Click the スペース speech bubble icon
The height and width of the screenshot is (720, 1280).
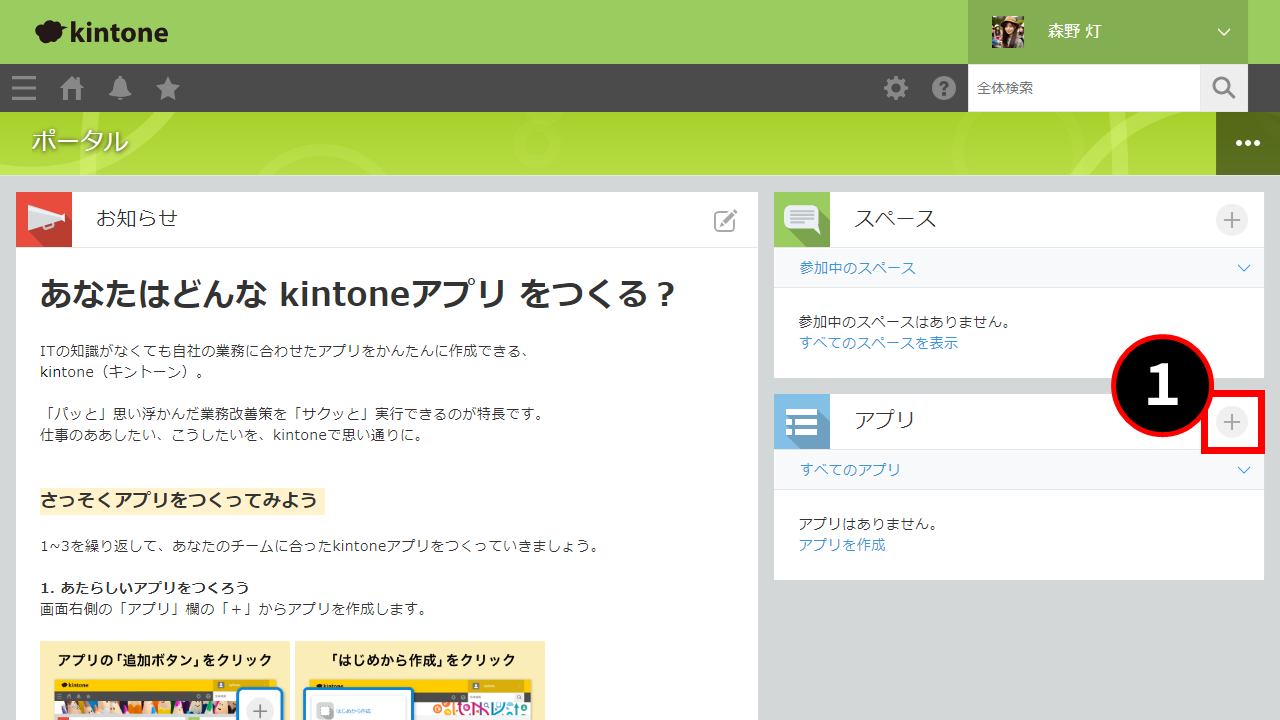(x=802, y=219)
